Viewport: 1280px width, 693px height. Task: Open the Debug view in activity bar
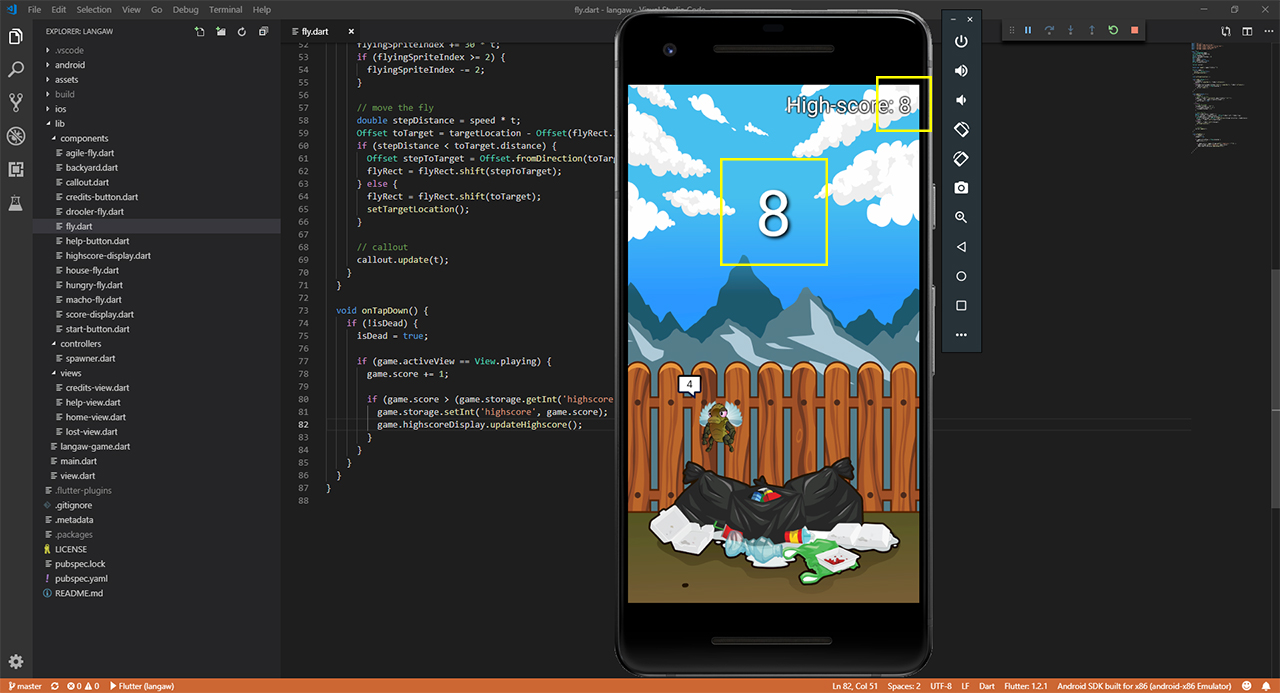[x=16, y=136]
